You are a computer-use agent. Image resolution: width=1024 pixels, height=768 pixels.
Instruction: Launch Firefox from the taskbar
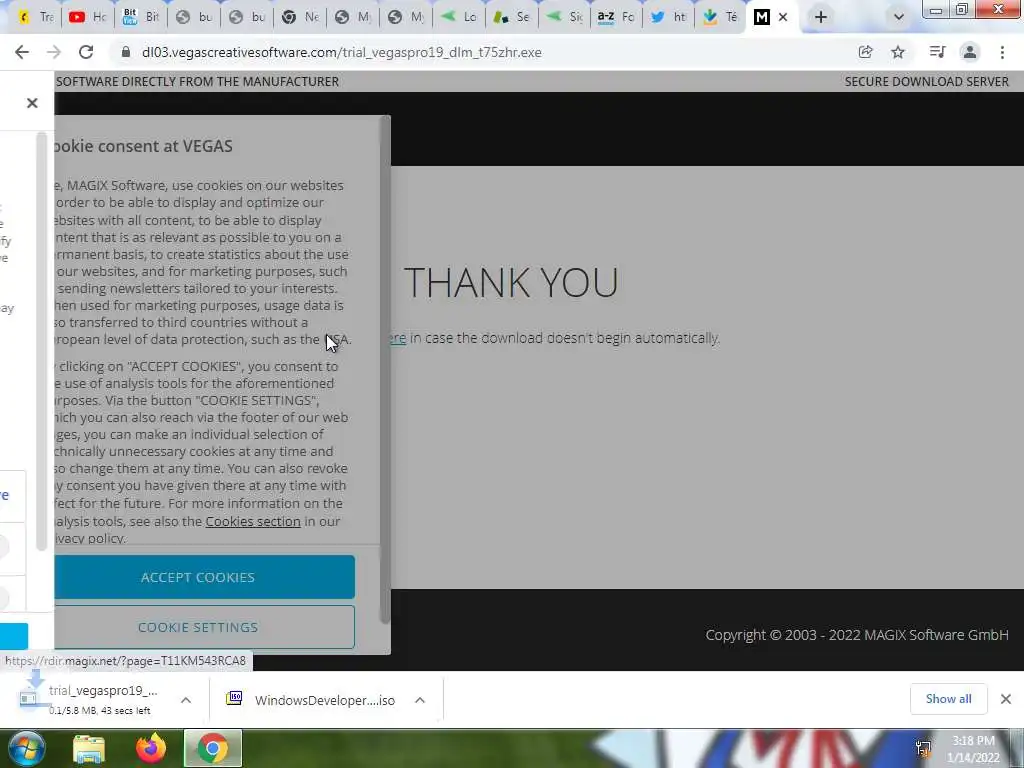pos(151,749)
